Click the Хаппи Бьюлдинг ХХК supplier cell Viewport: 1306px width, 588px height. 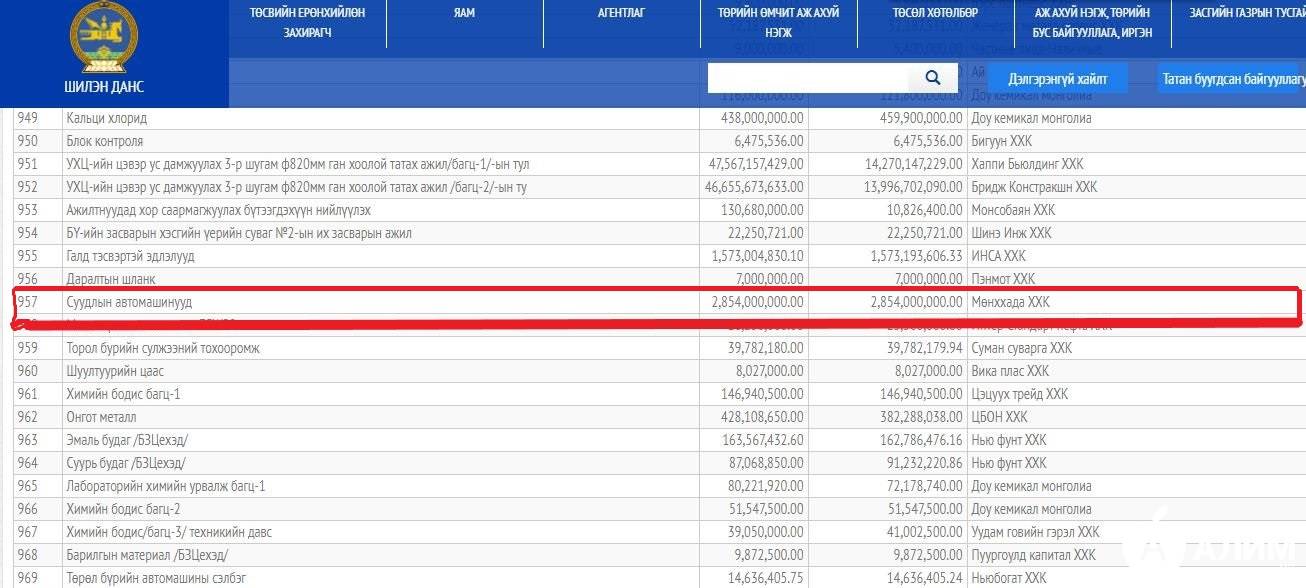[x=1027, y=164]
